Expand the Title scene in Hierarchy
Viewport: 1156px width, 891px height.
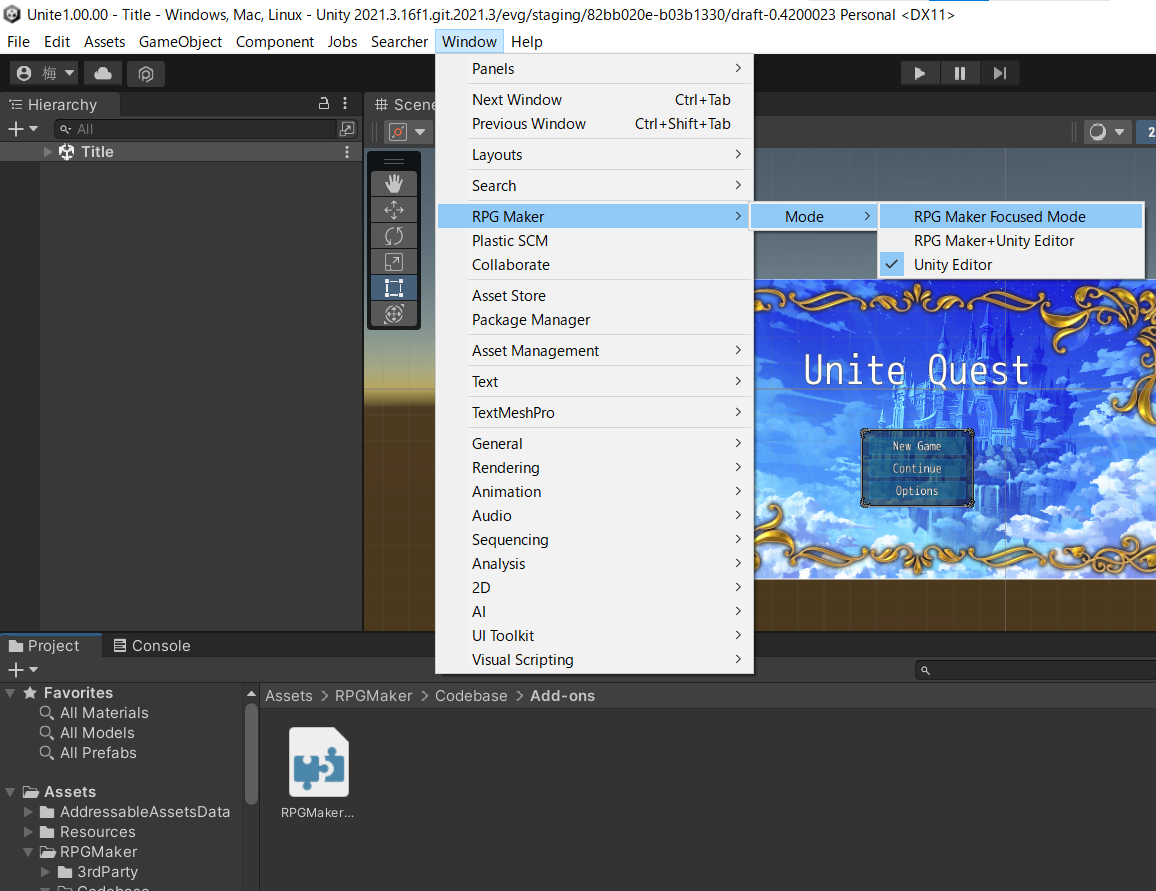coord(48,152)
